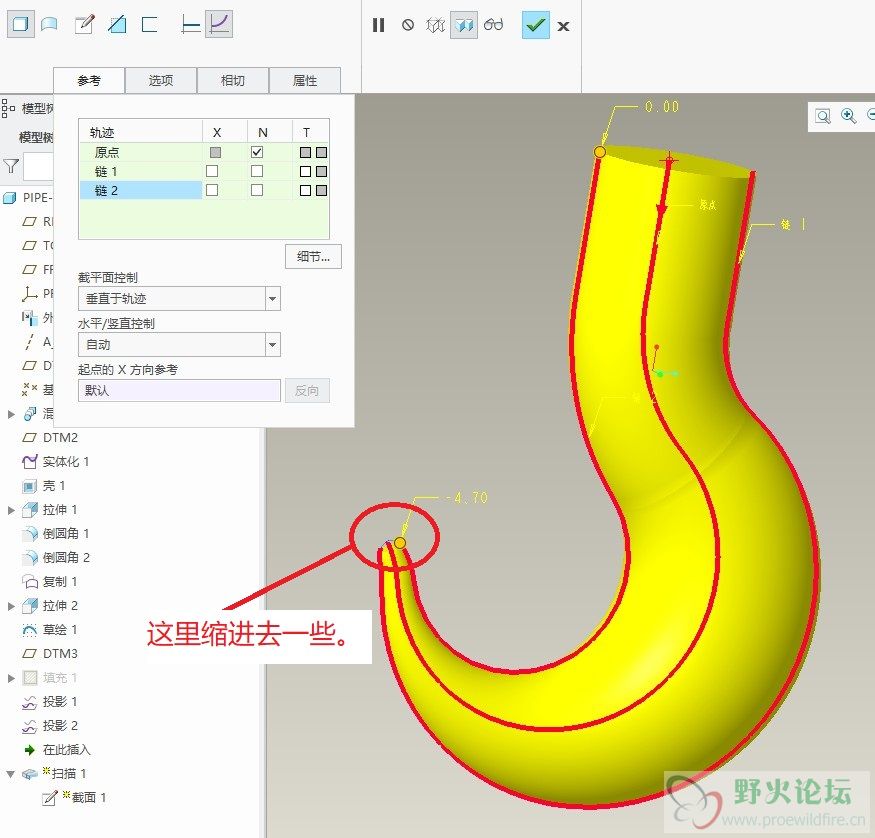Click the orange drag handle near -4.70

(x=400, y=543)
